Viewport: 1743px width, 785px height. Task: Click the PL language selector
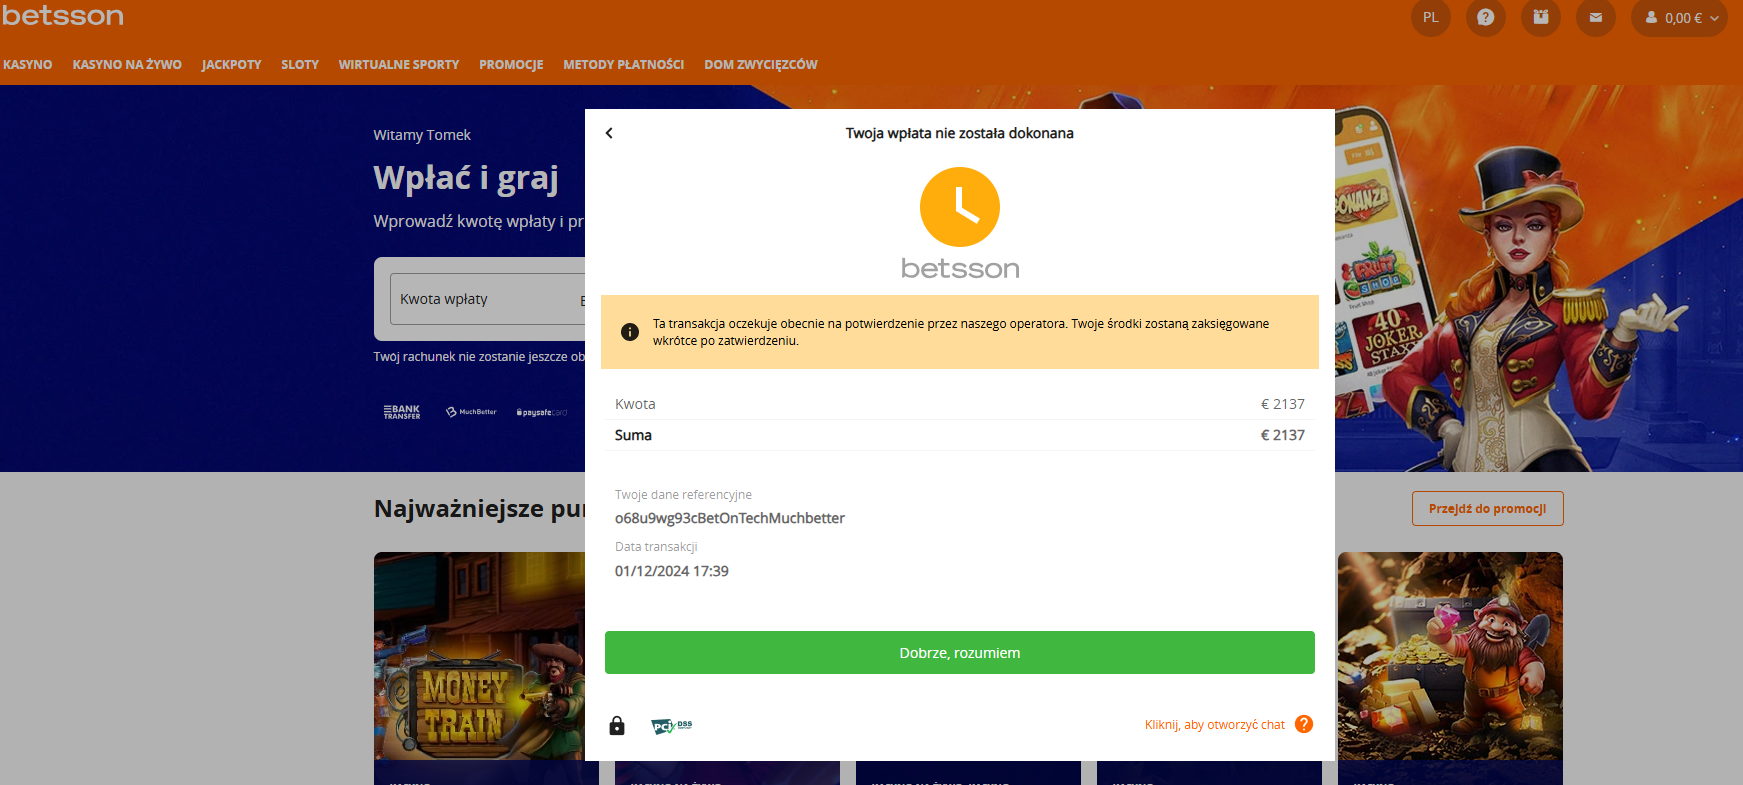[x=1431, y=17]
